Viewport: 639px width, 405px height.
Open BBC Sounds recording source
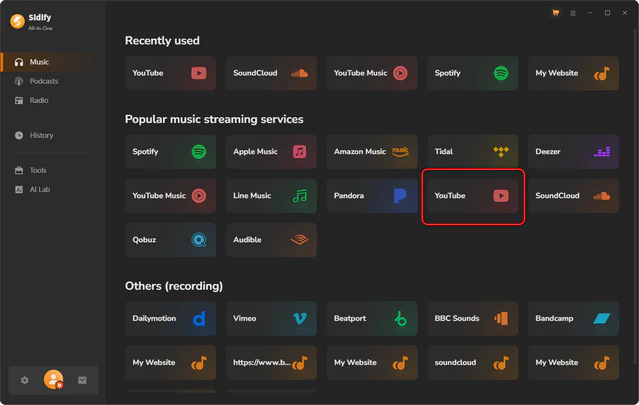[x=473, y=318]
